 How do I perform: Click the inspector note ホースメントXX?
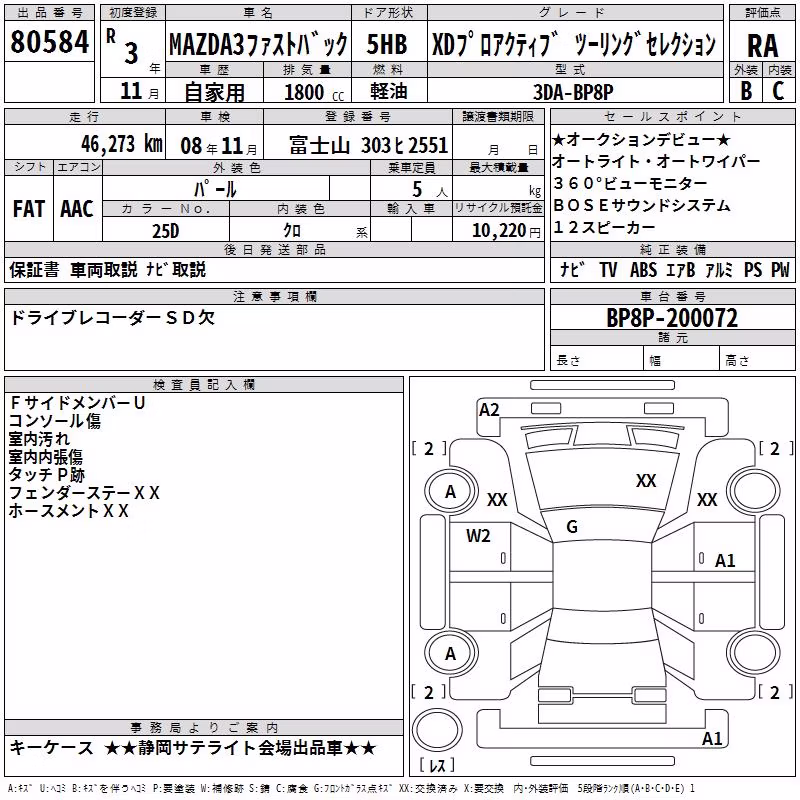point(68,510)
